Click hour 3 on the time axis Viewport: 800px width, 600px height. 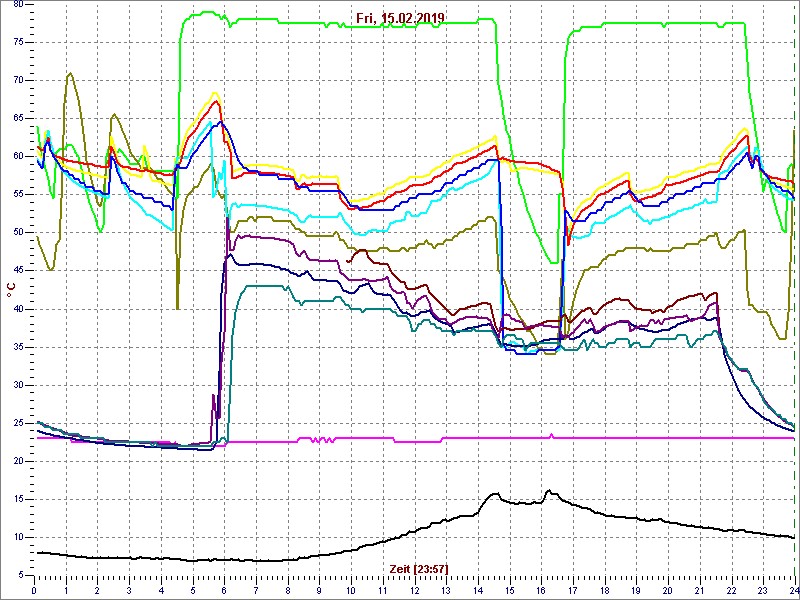(x=129, y=588)
